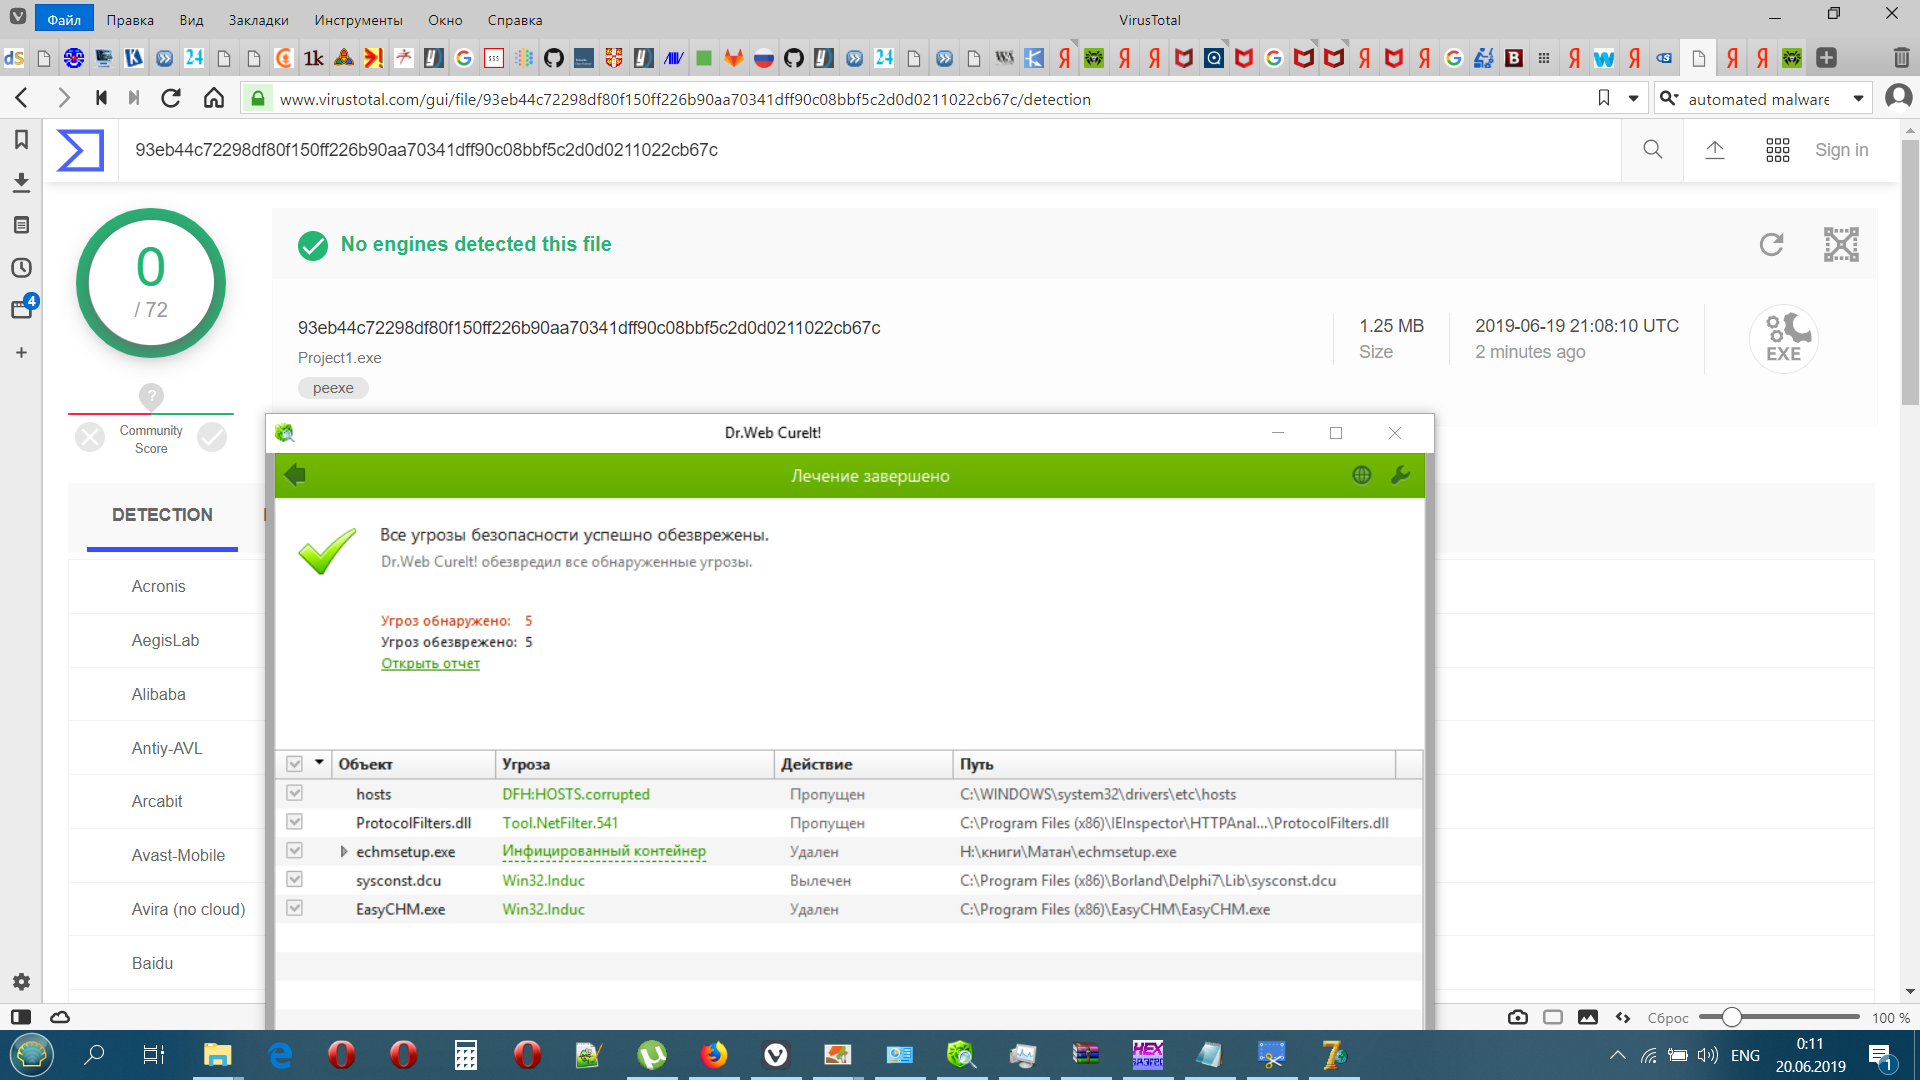Open search engine dropdown arrow
The height and width of the screenshot is (1080, 1920).
(x=1858, y=98)
